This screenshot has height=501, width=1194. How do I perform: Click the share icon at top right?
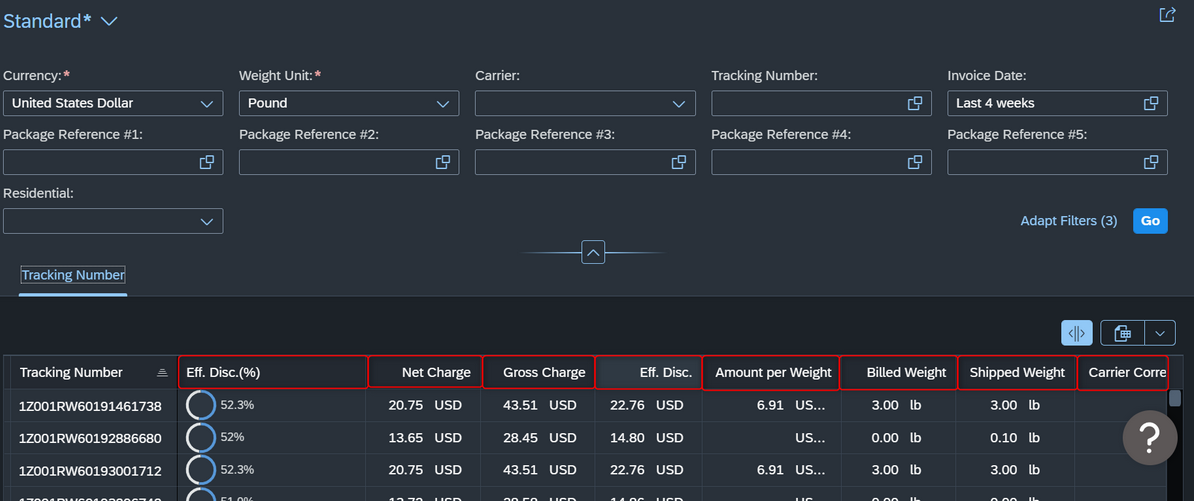pos(1167,14)
